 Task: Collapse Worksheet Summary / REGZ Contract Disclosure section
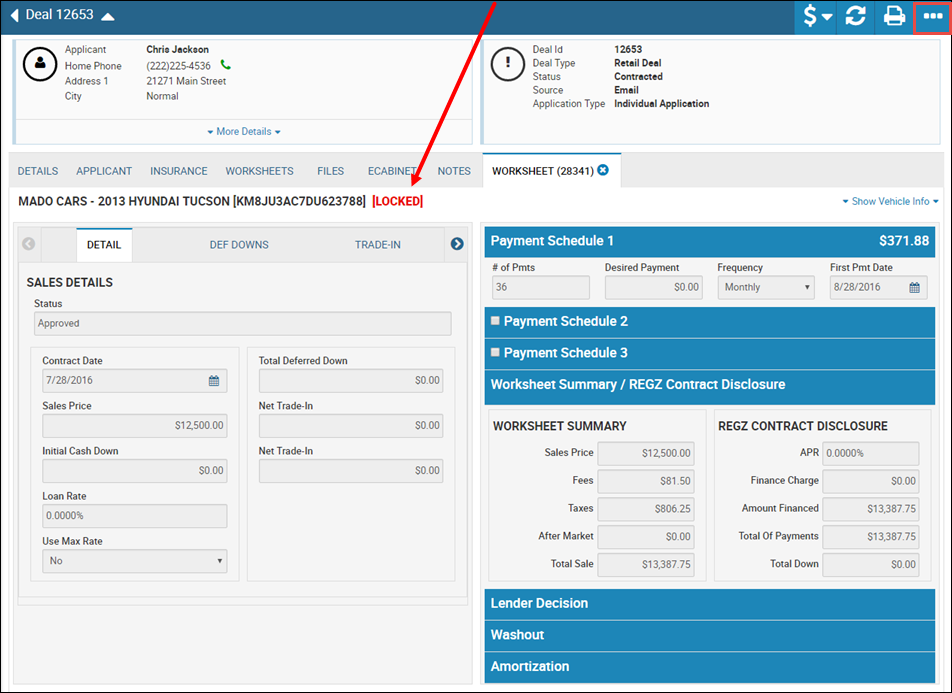(x=710, y=385)
